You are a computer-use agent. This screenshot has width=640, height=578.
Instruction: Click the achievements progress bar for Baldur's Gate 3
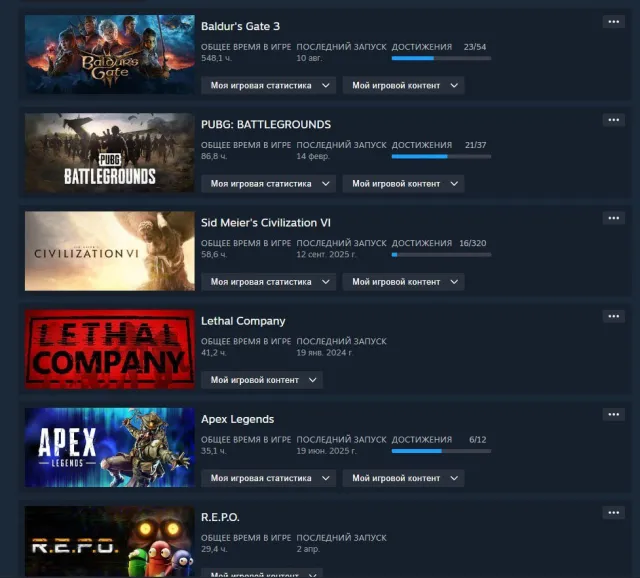click(441, 58)
